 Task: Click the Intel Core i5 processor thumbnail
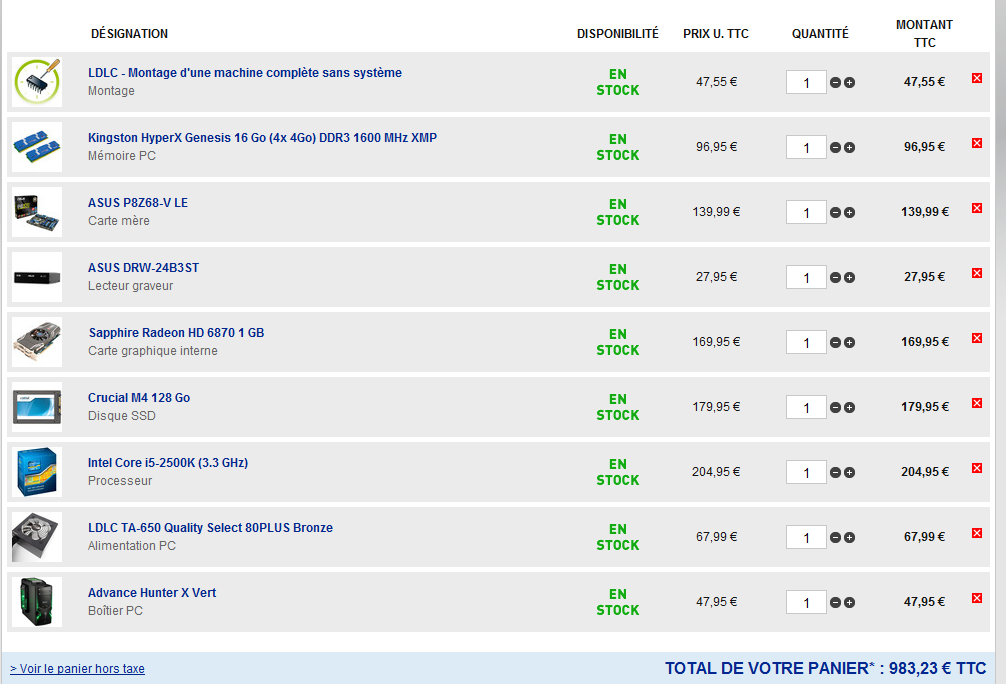[37, 472]
